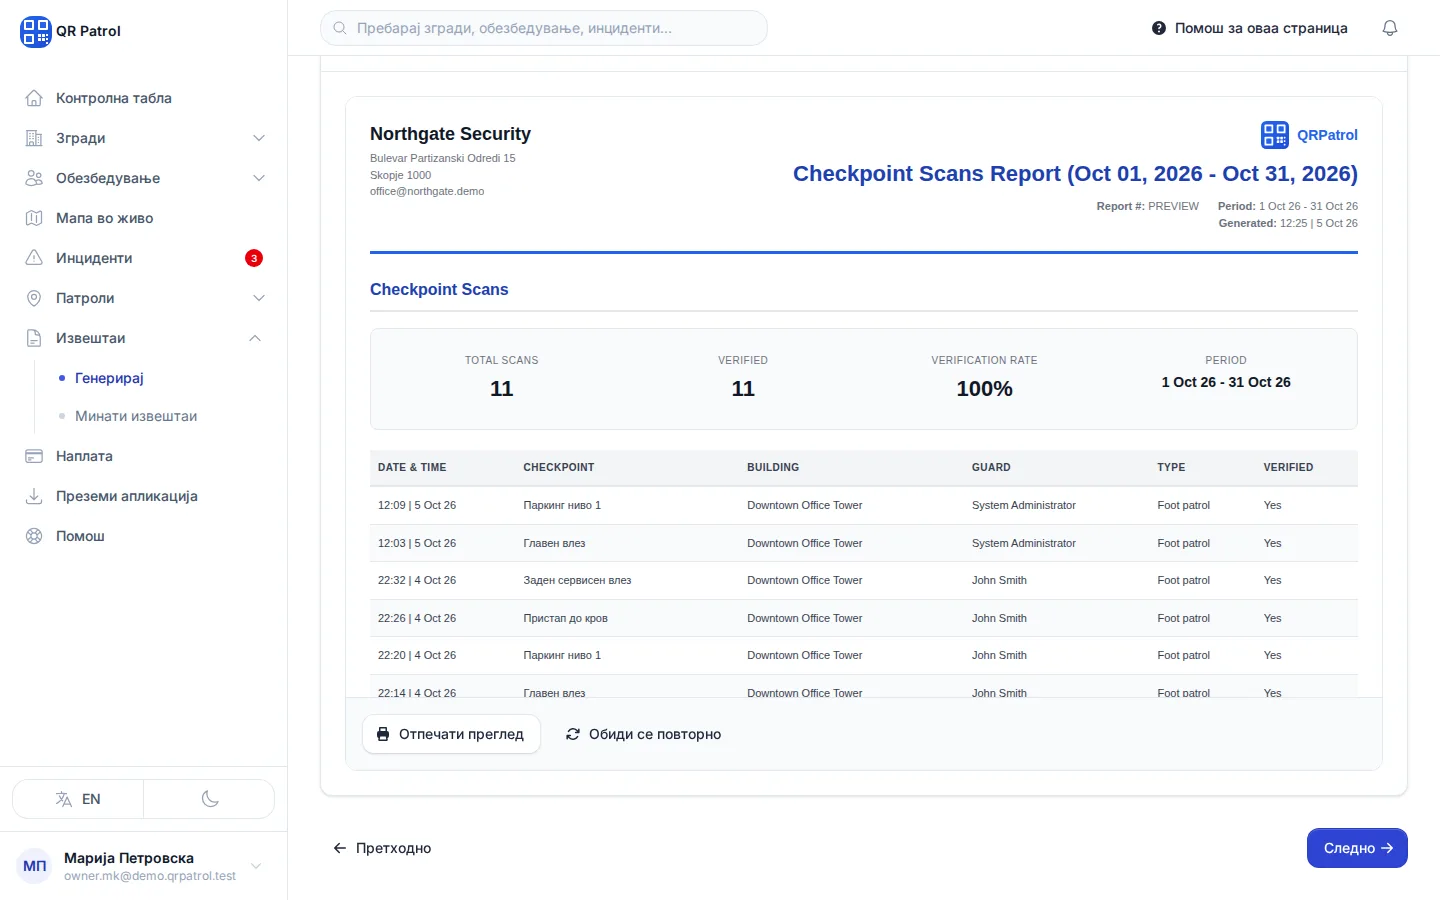The width and height of the screenshot is (1440, 900).
Task: Collapse the Извештаи submenu chevron
Action: 255,338
